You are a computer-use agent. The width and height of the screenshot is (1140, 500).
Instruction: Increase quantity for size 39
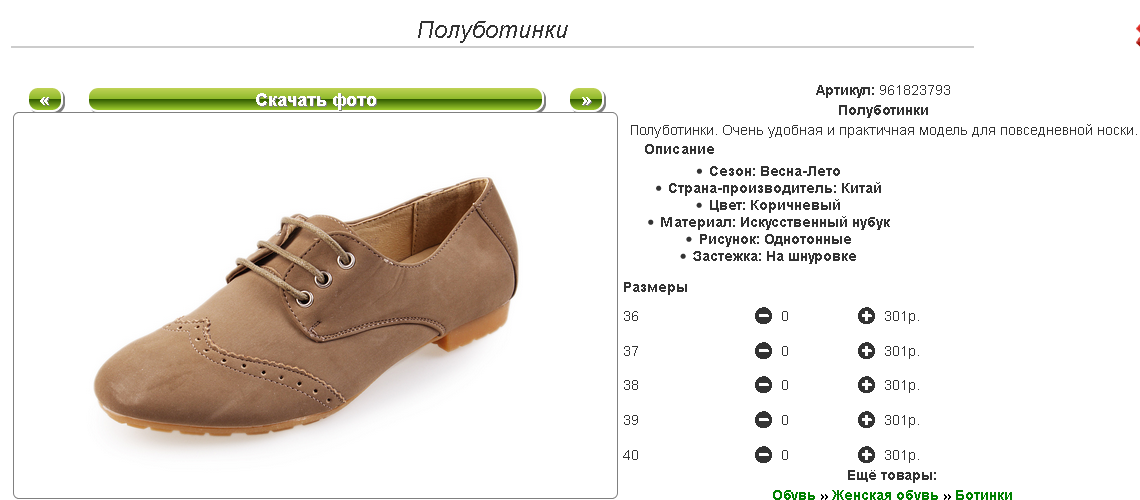866,420
